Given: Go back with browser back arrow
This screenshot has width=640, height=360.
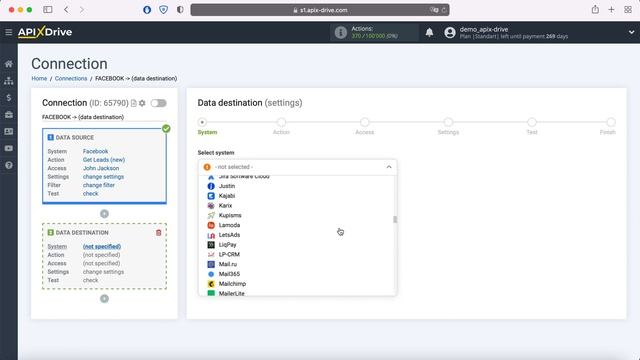Looking at the screenshot, I should [x=66, y=9].
